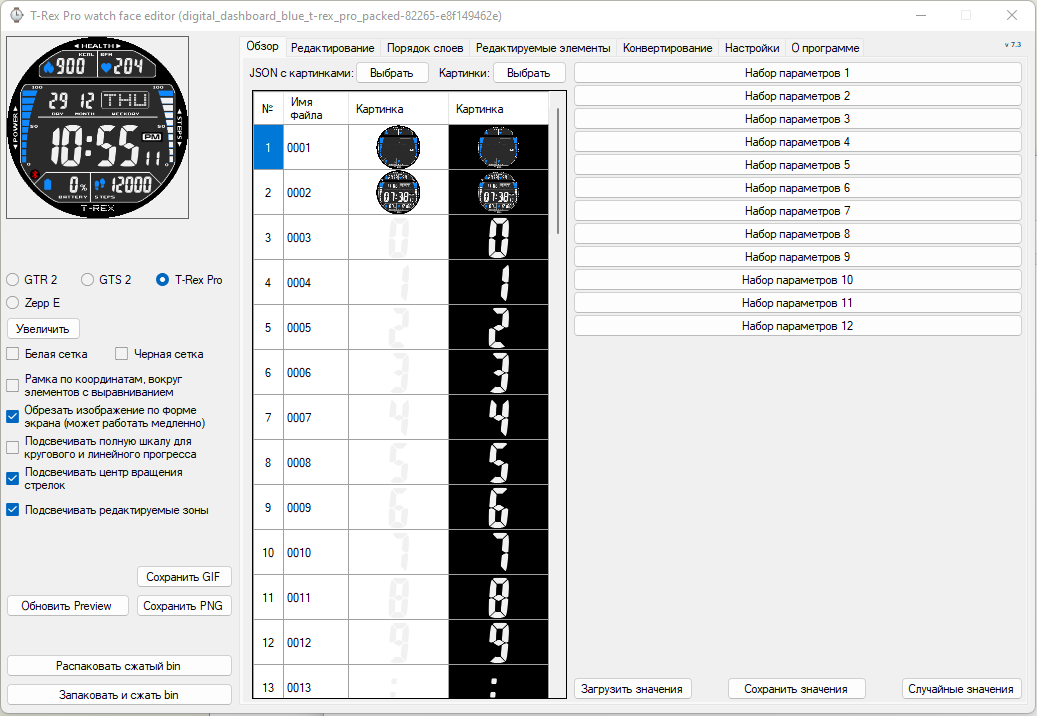Switch to the Редактирование tab
Viewport: 1037px width, 716px height.
(332, 48)
